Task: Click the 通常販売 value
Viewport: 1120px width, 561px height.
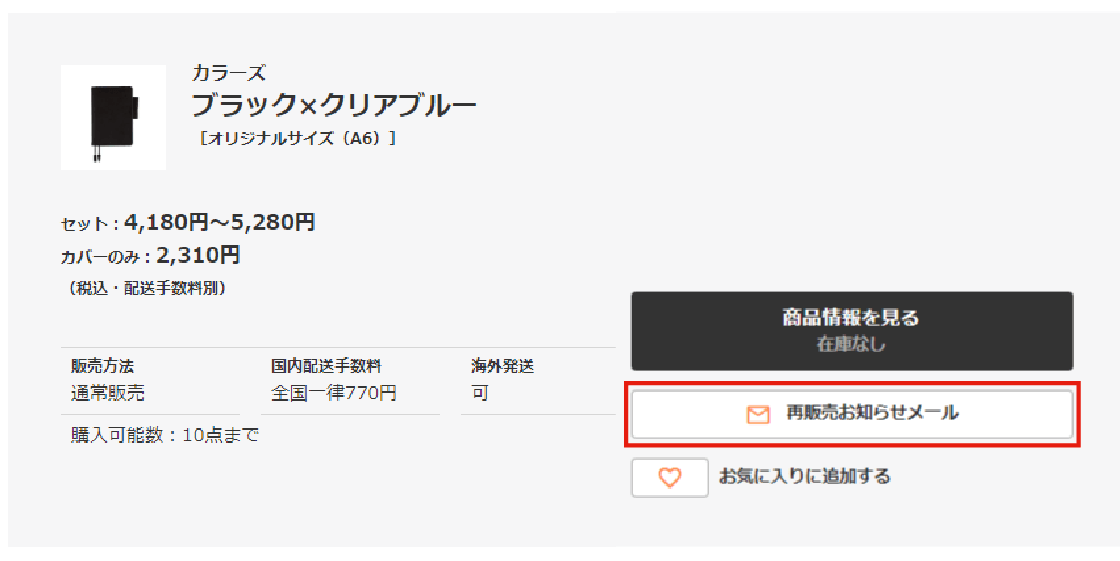Action: (x=107, y=393)
